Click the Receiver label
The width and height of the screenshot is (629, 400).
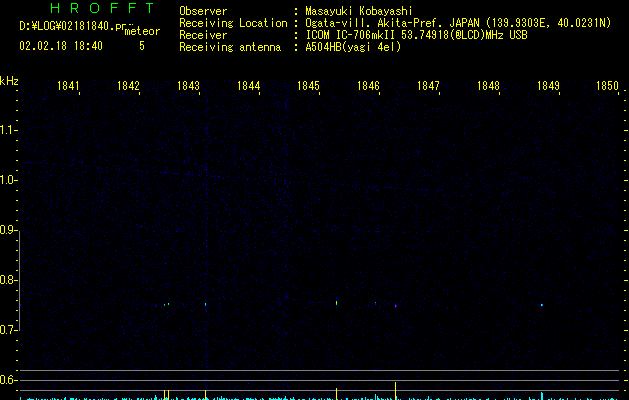coord(203,35)
